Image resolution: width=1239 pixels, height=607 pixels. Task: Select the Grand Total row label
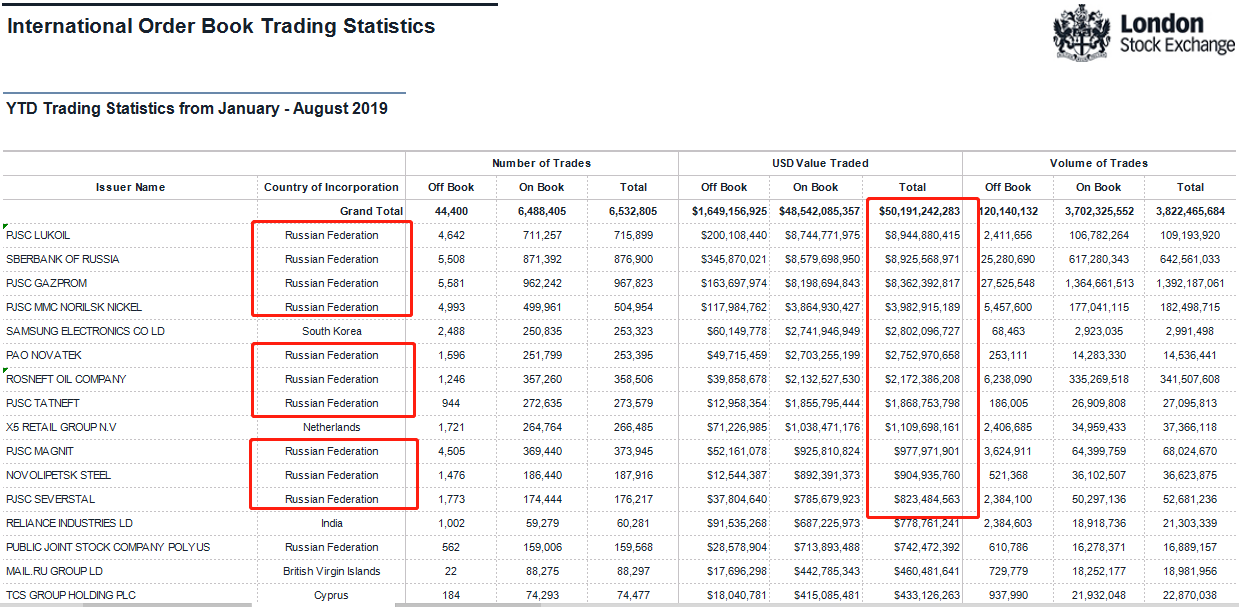[371, 211]
